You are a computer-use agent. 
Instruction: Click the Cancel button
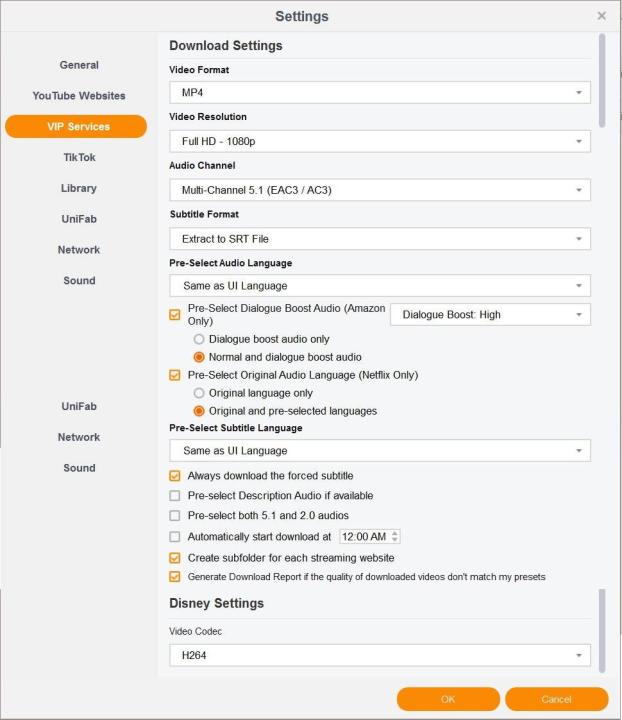coord(556,699)
